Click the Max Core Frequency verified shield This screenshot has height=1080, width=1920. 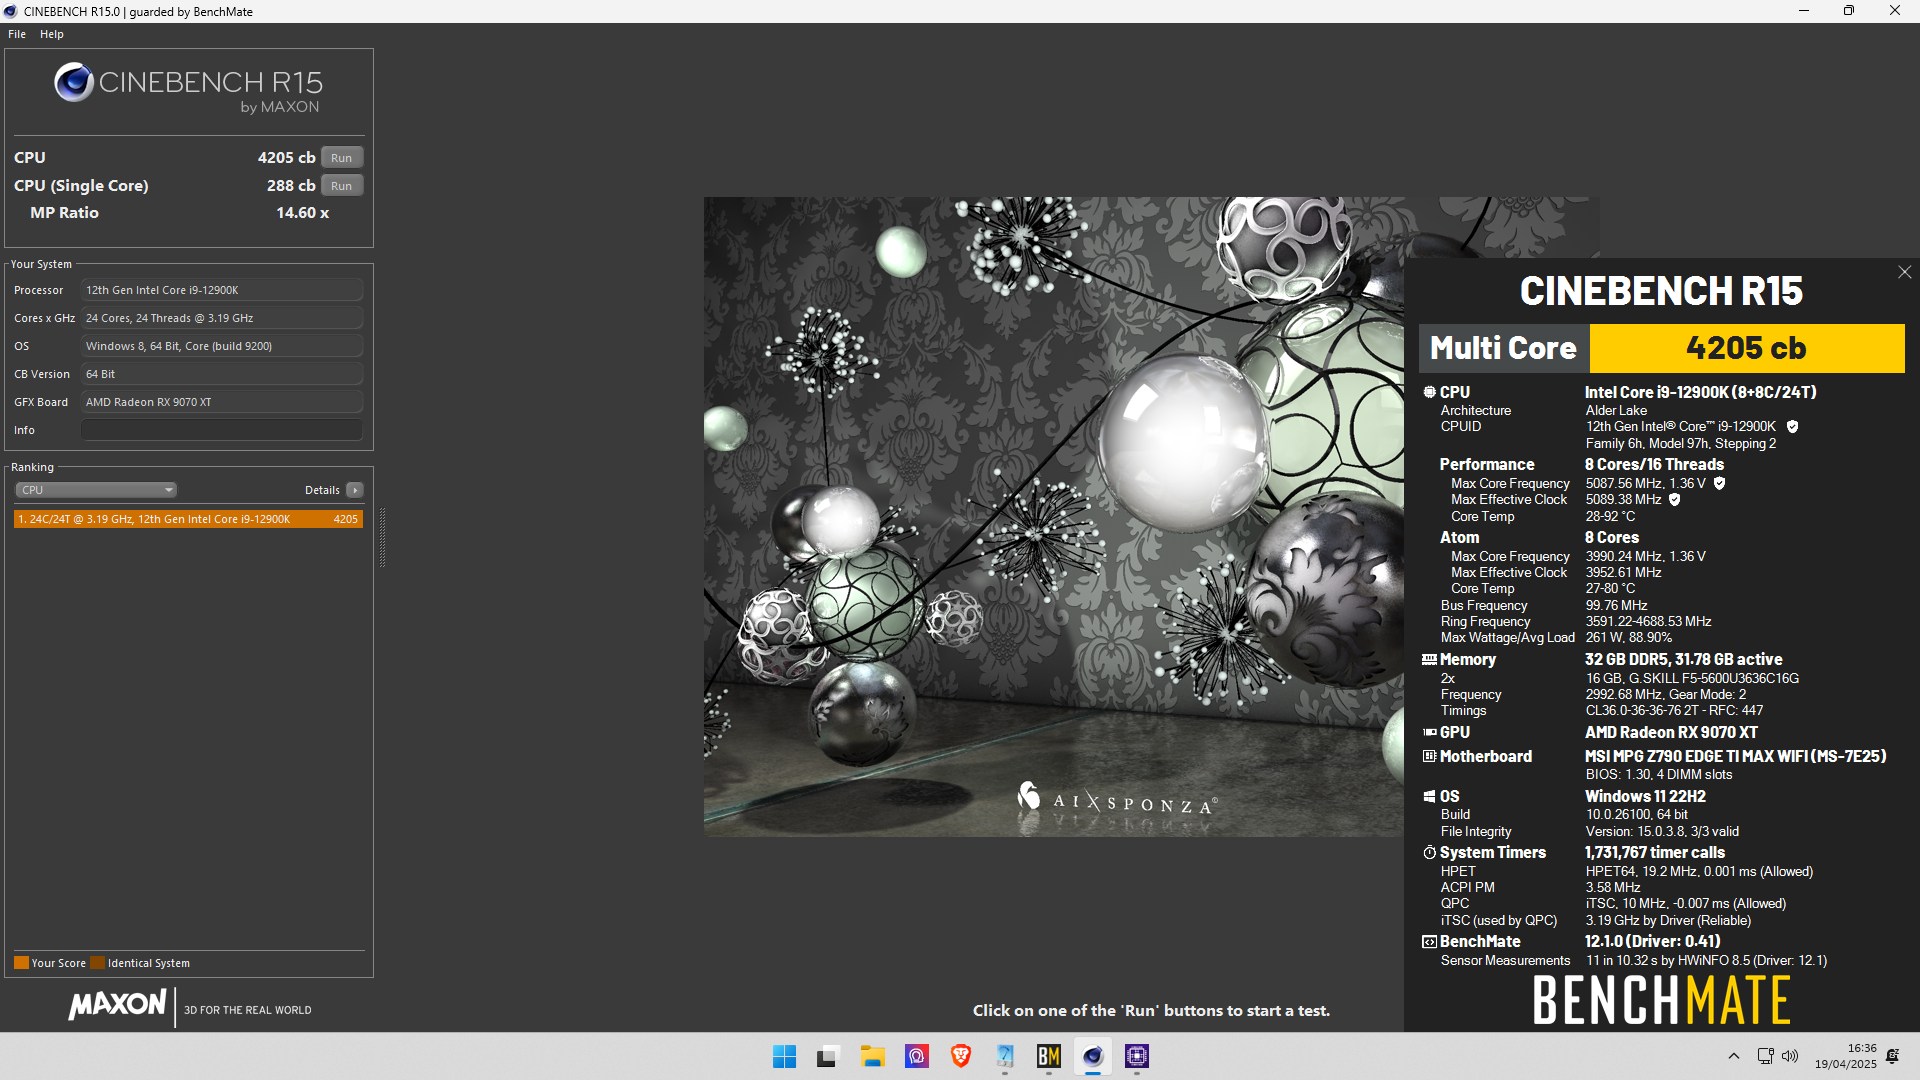click(1719, 483)
